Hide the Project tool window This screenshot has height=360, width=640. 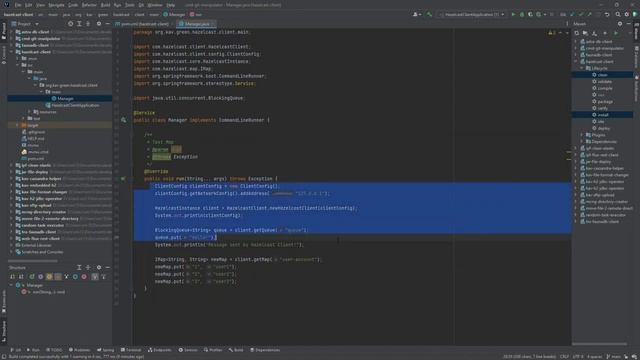point(107,24)
